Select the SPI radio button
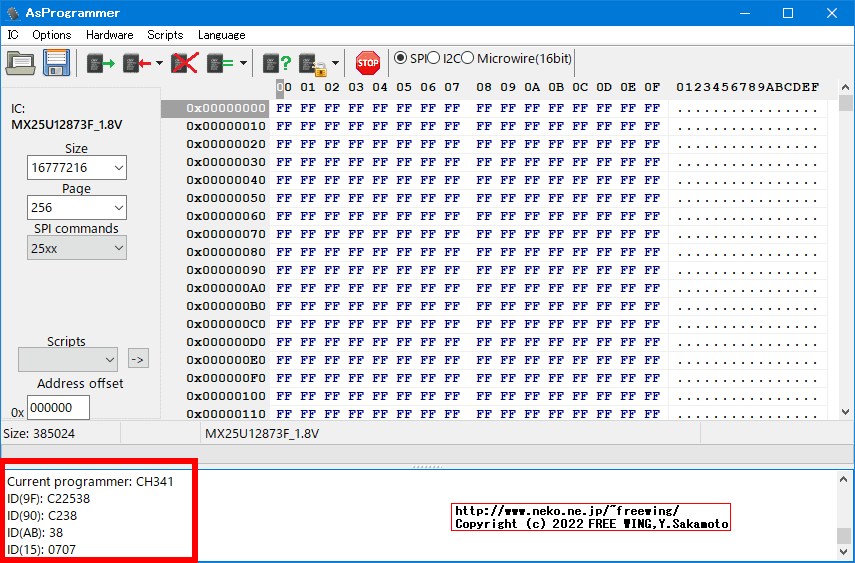Image resolution: width=855 pixels, height=563 pixels. [400, 58]
